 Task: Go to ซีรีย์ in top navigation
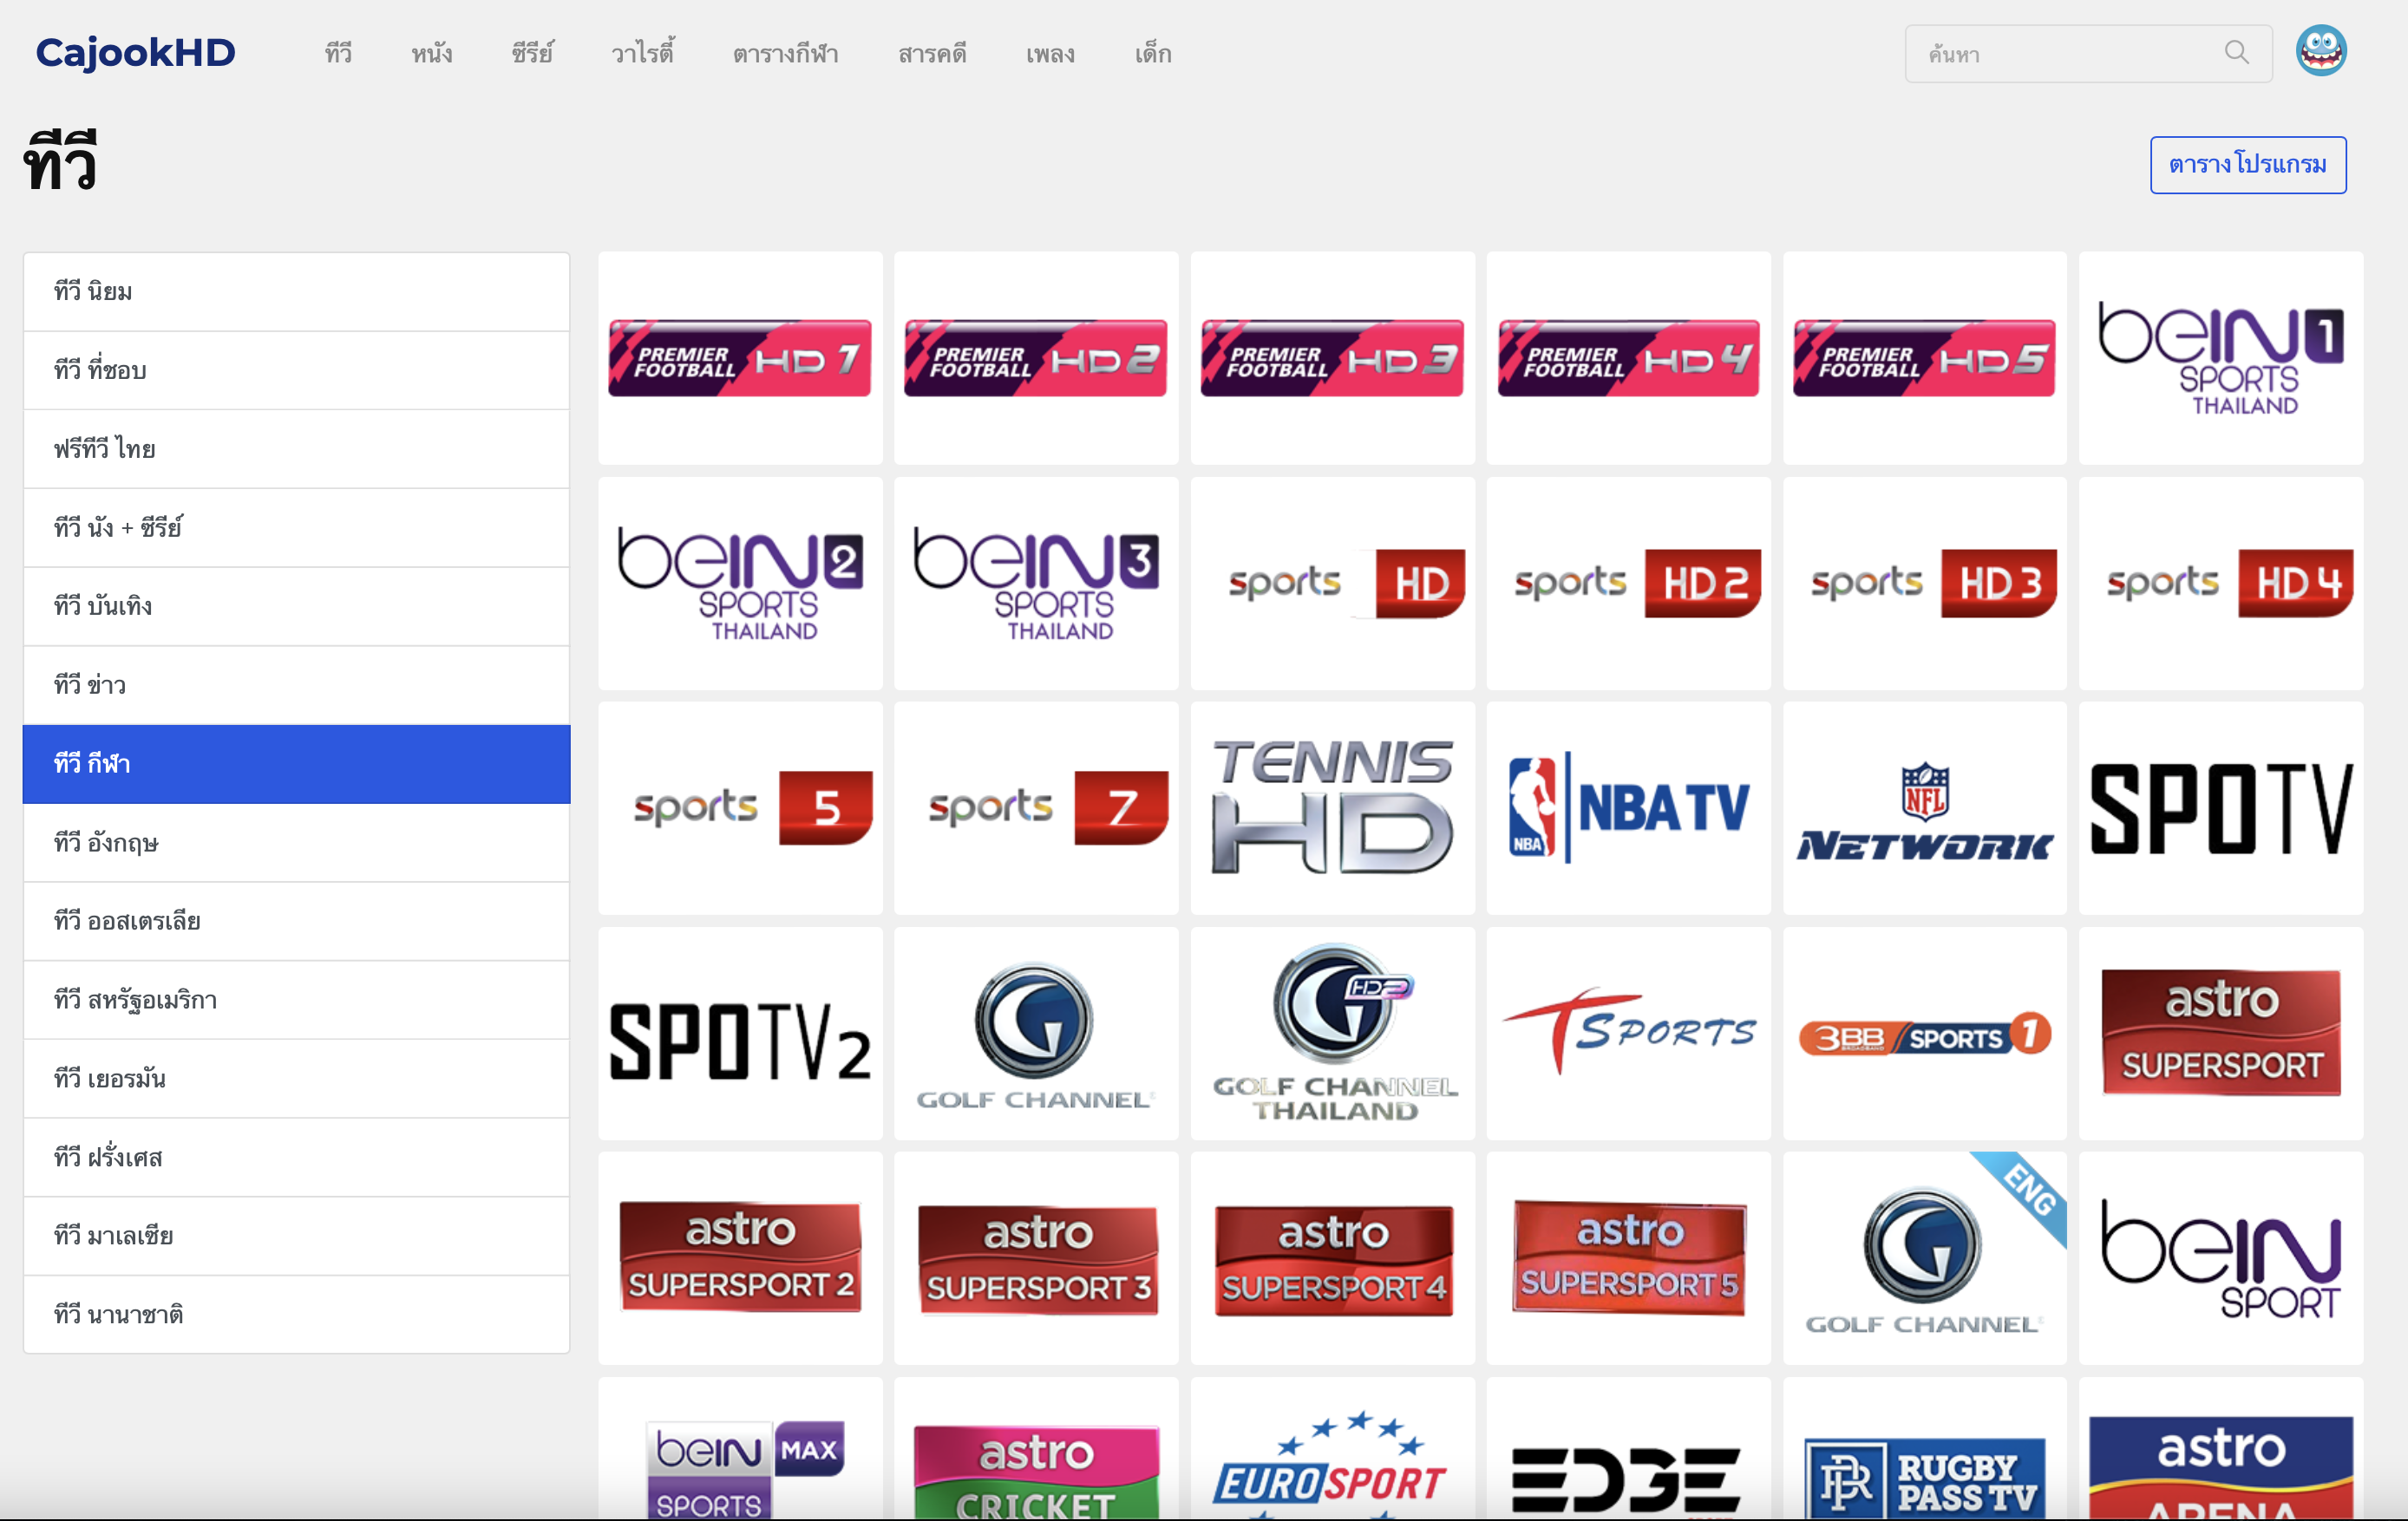click(x=532, y=54)
